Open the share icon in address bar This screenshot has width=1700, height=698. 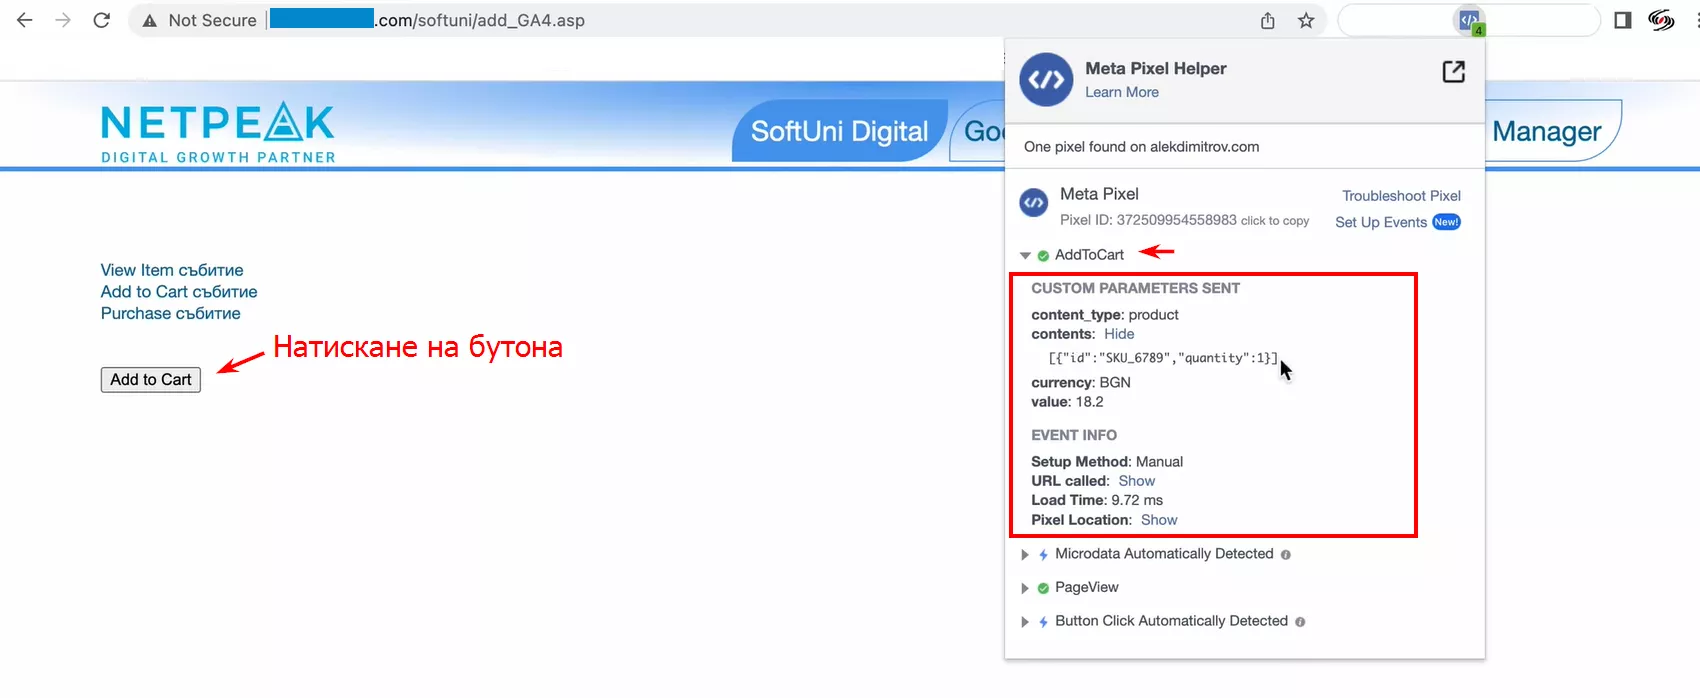1268,20
